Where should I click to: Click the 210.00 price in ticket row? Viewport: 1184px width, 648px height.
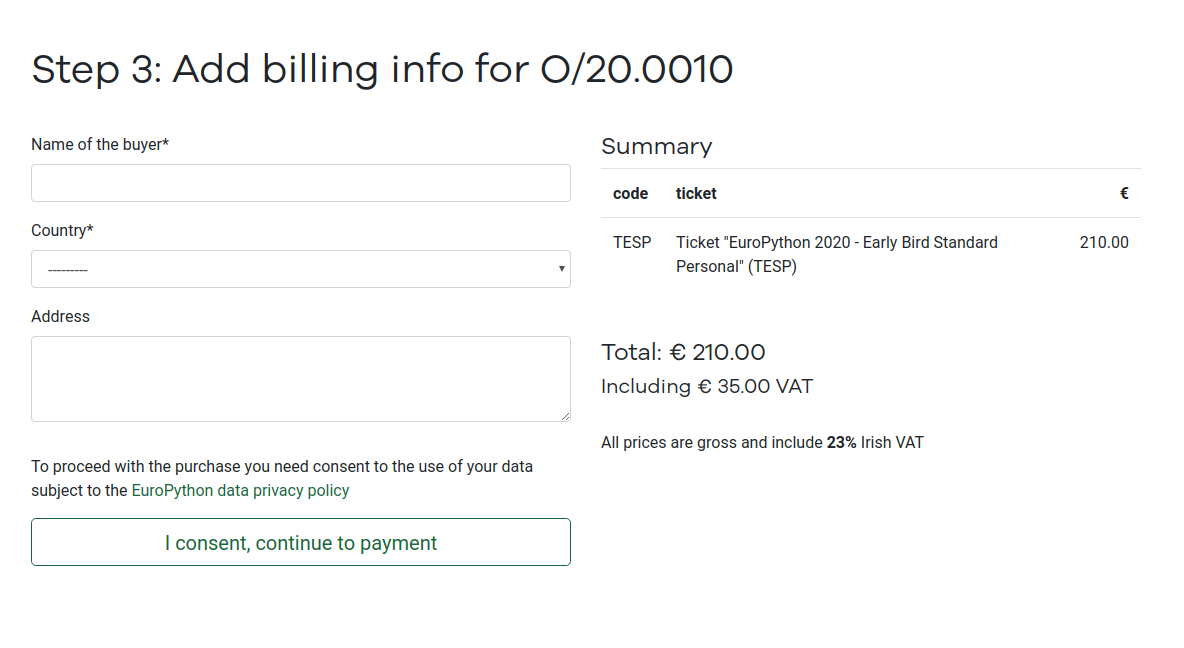(x=1104, y=243)
